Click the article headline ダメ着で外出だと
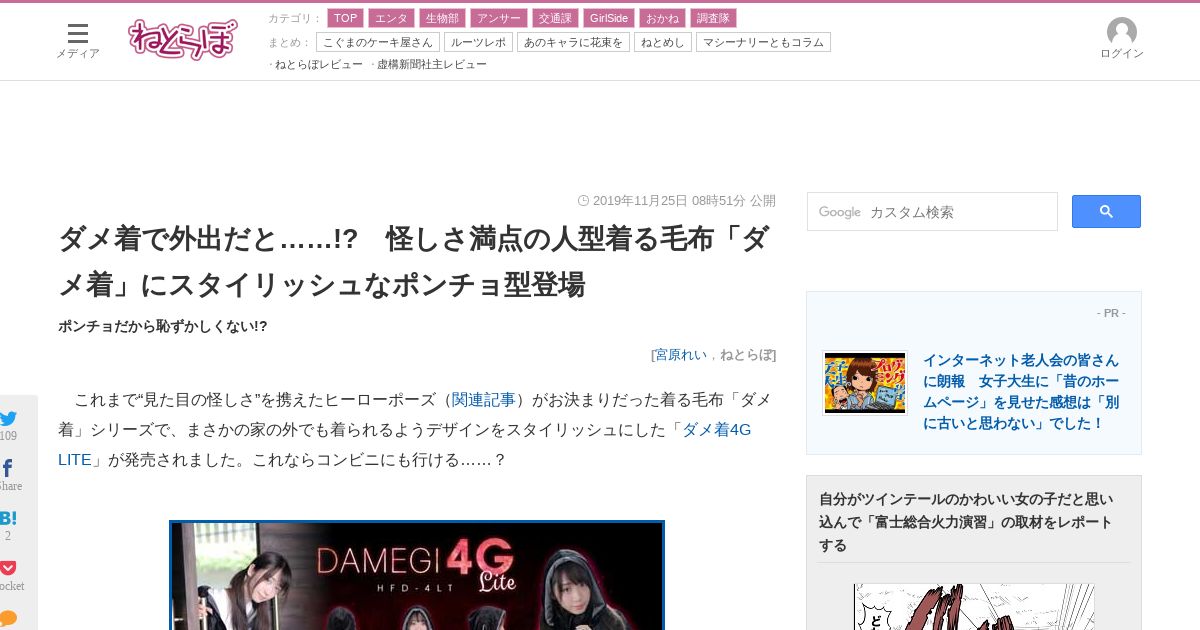Viewport: 1200px width, 630px height. (x=413, y=262)
